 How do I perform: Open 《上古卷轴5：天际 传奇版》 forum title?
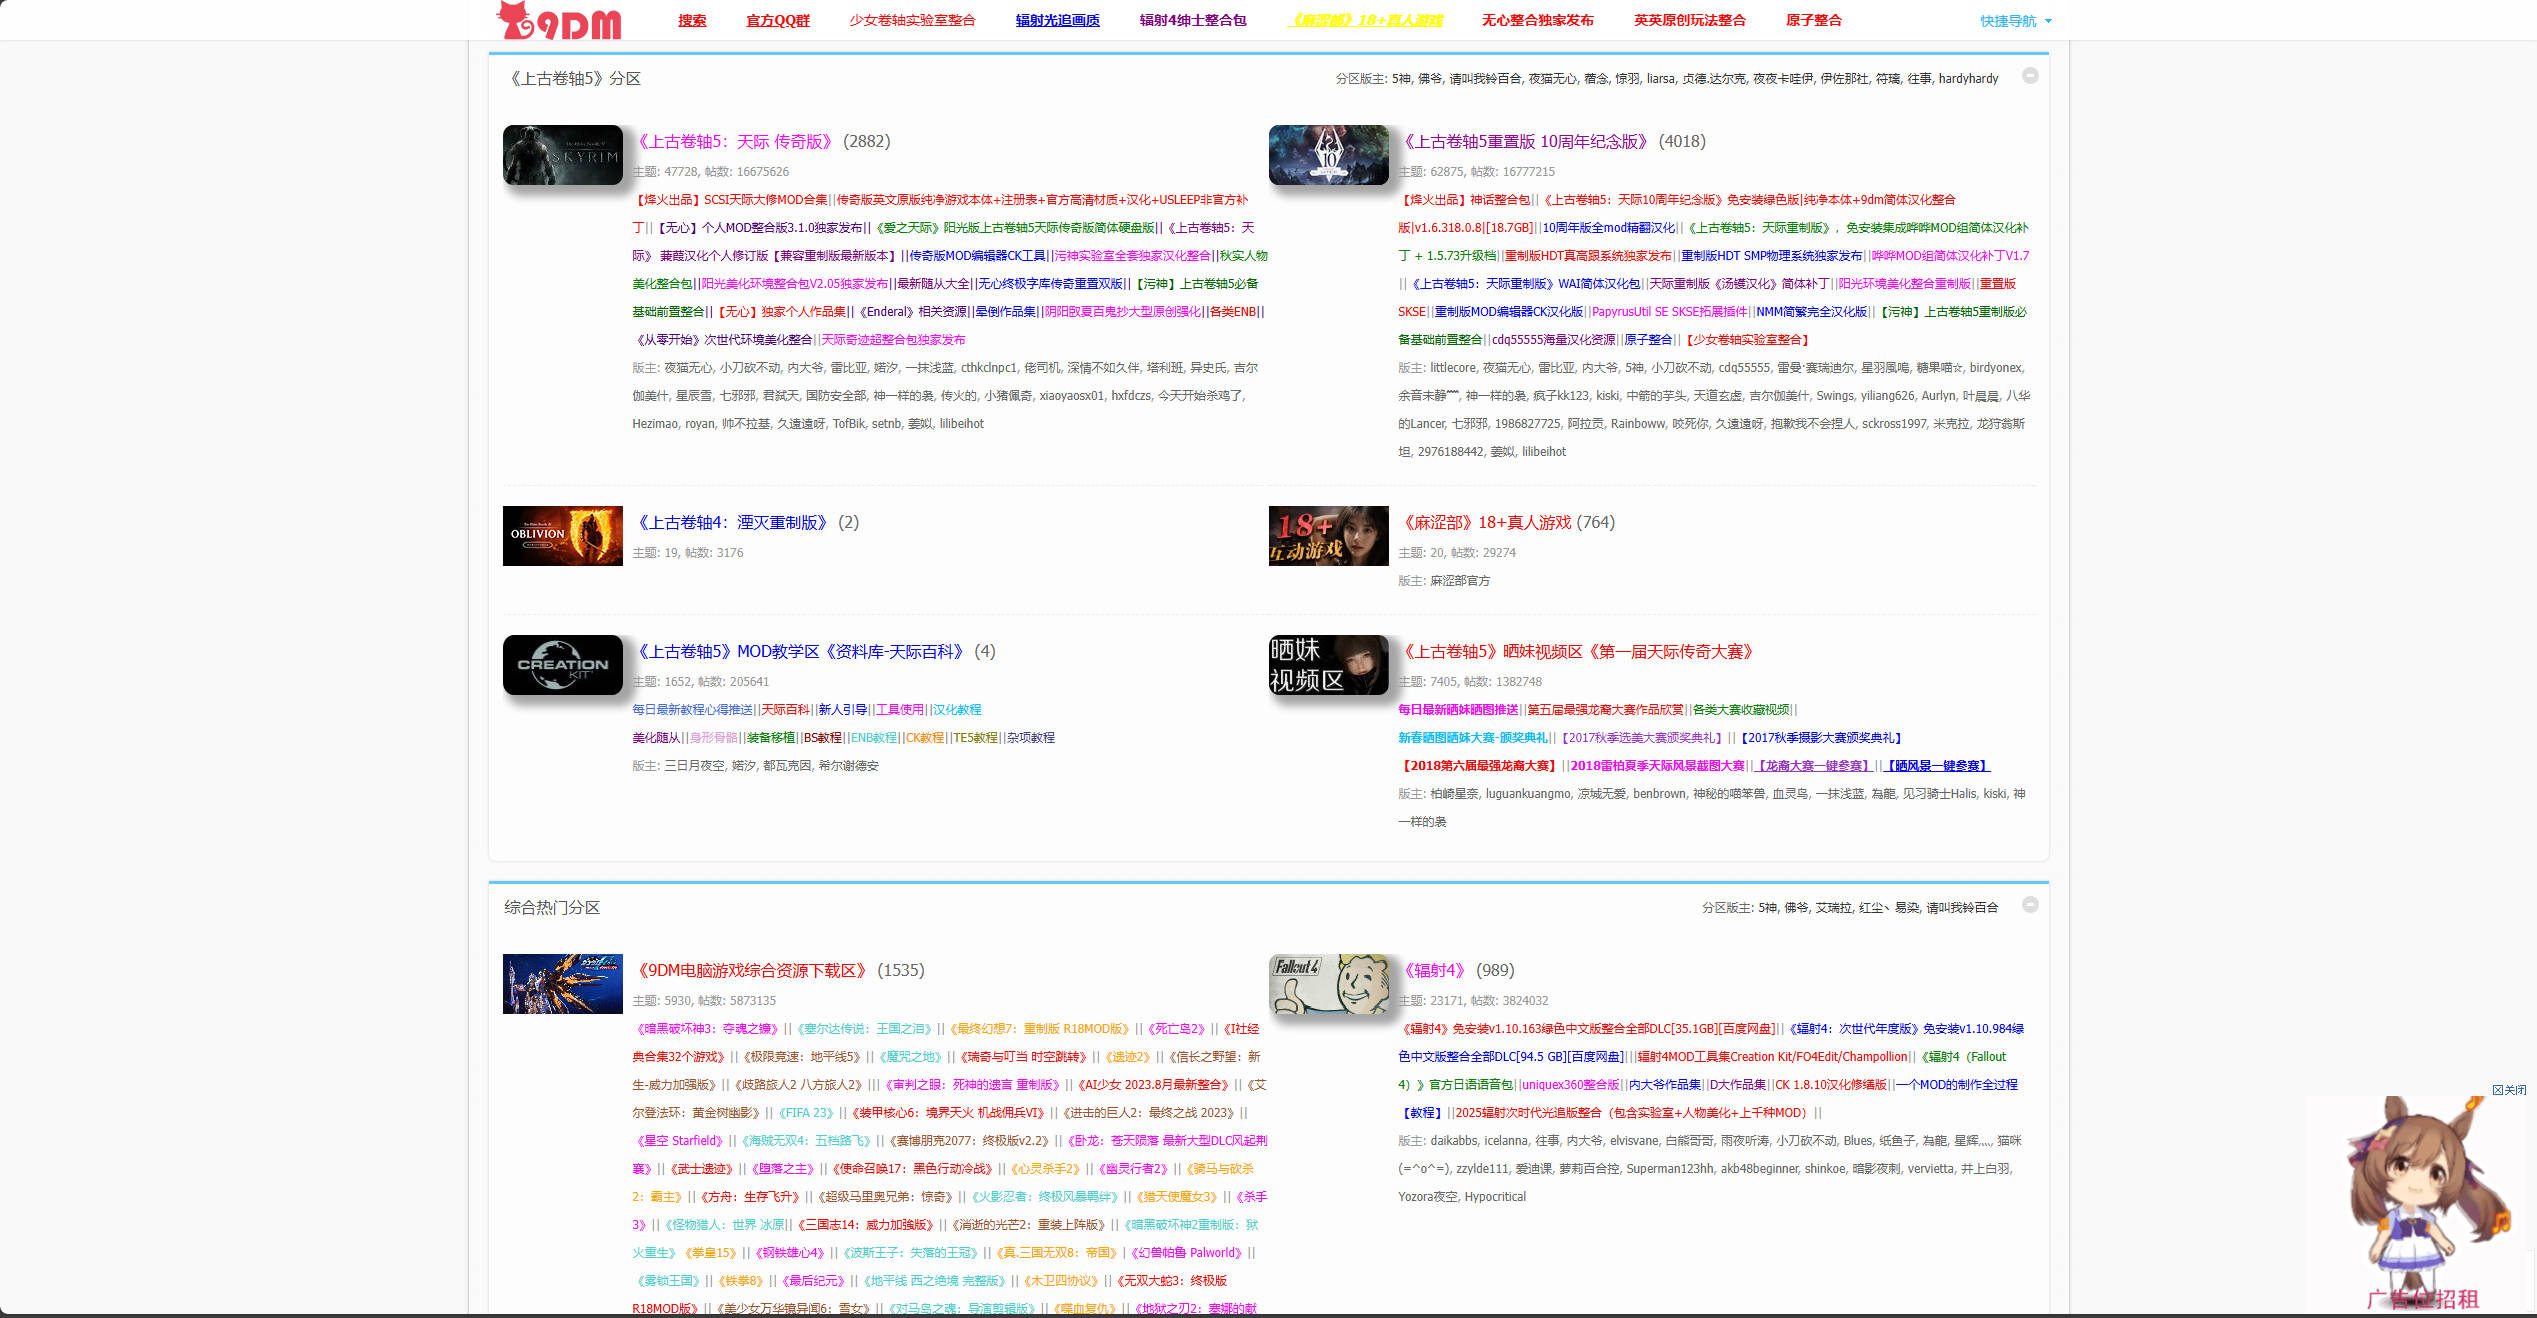tap(735, 142)
